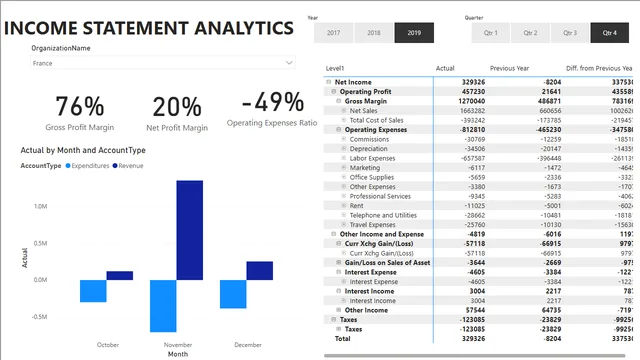This screenshot has height=360, width=640.
Task: Select the October Expenditures bar
Action: pyautogui.click(x=93, y=291)
